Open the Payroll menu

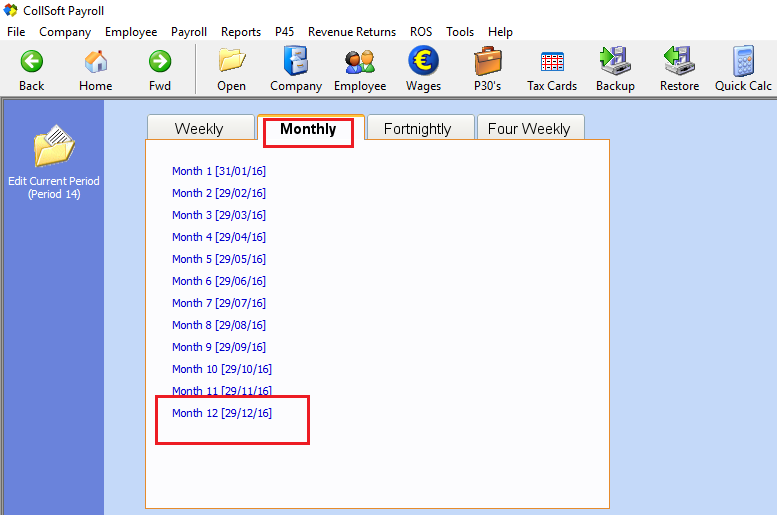(189, 32)
